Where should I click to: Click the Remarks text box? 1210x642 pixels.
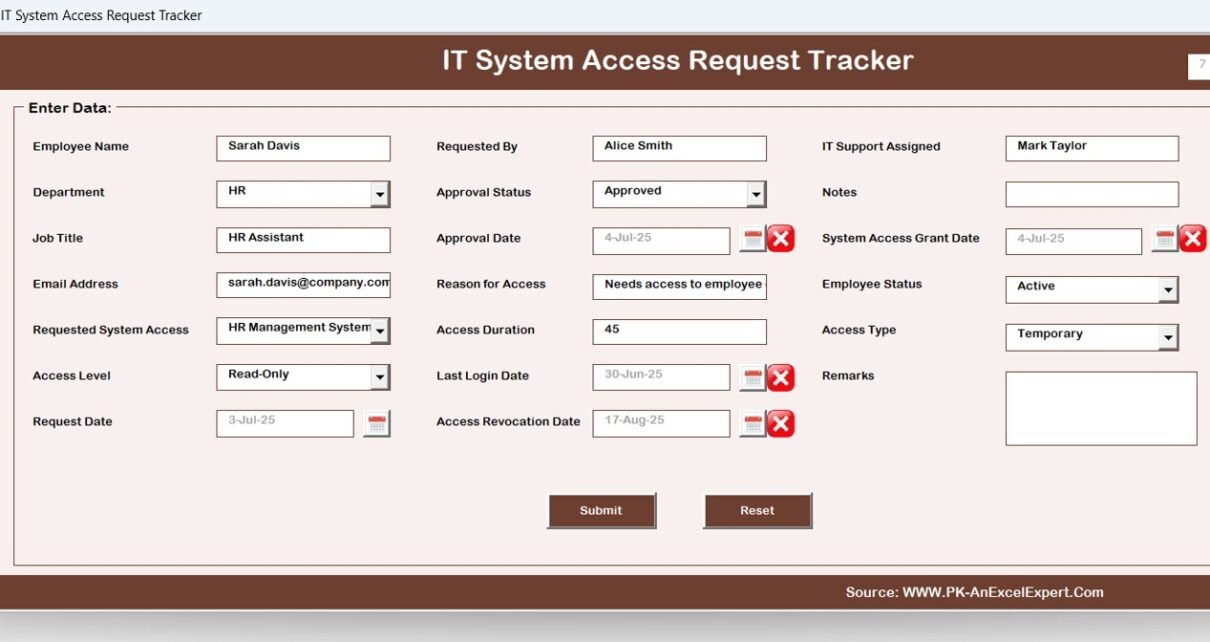click(x=1101, y=407)
